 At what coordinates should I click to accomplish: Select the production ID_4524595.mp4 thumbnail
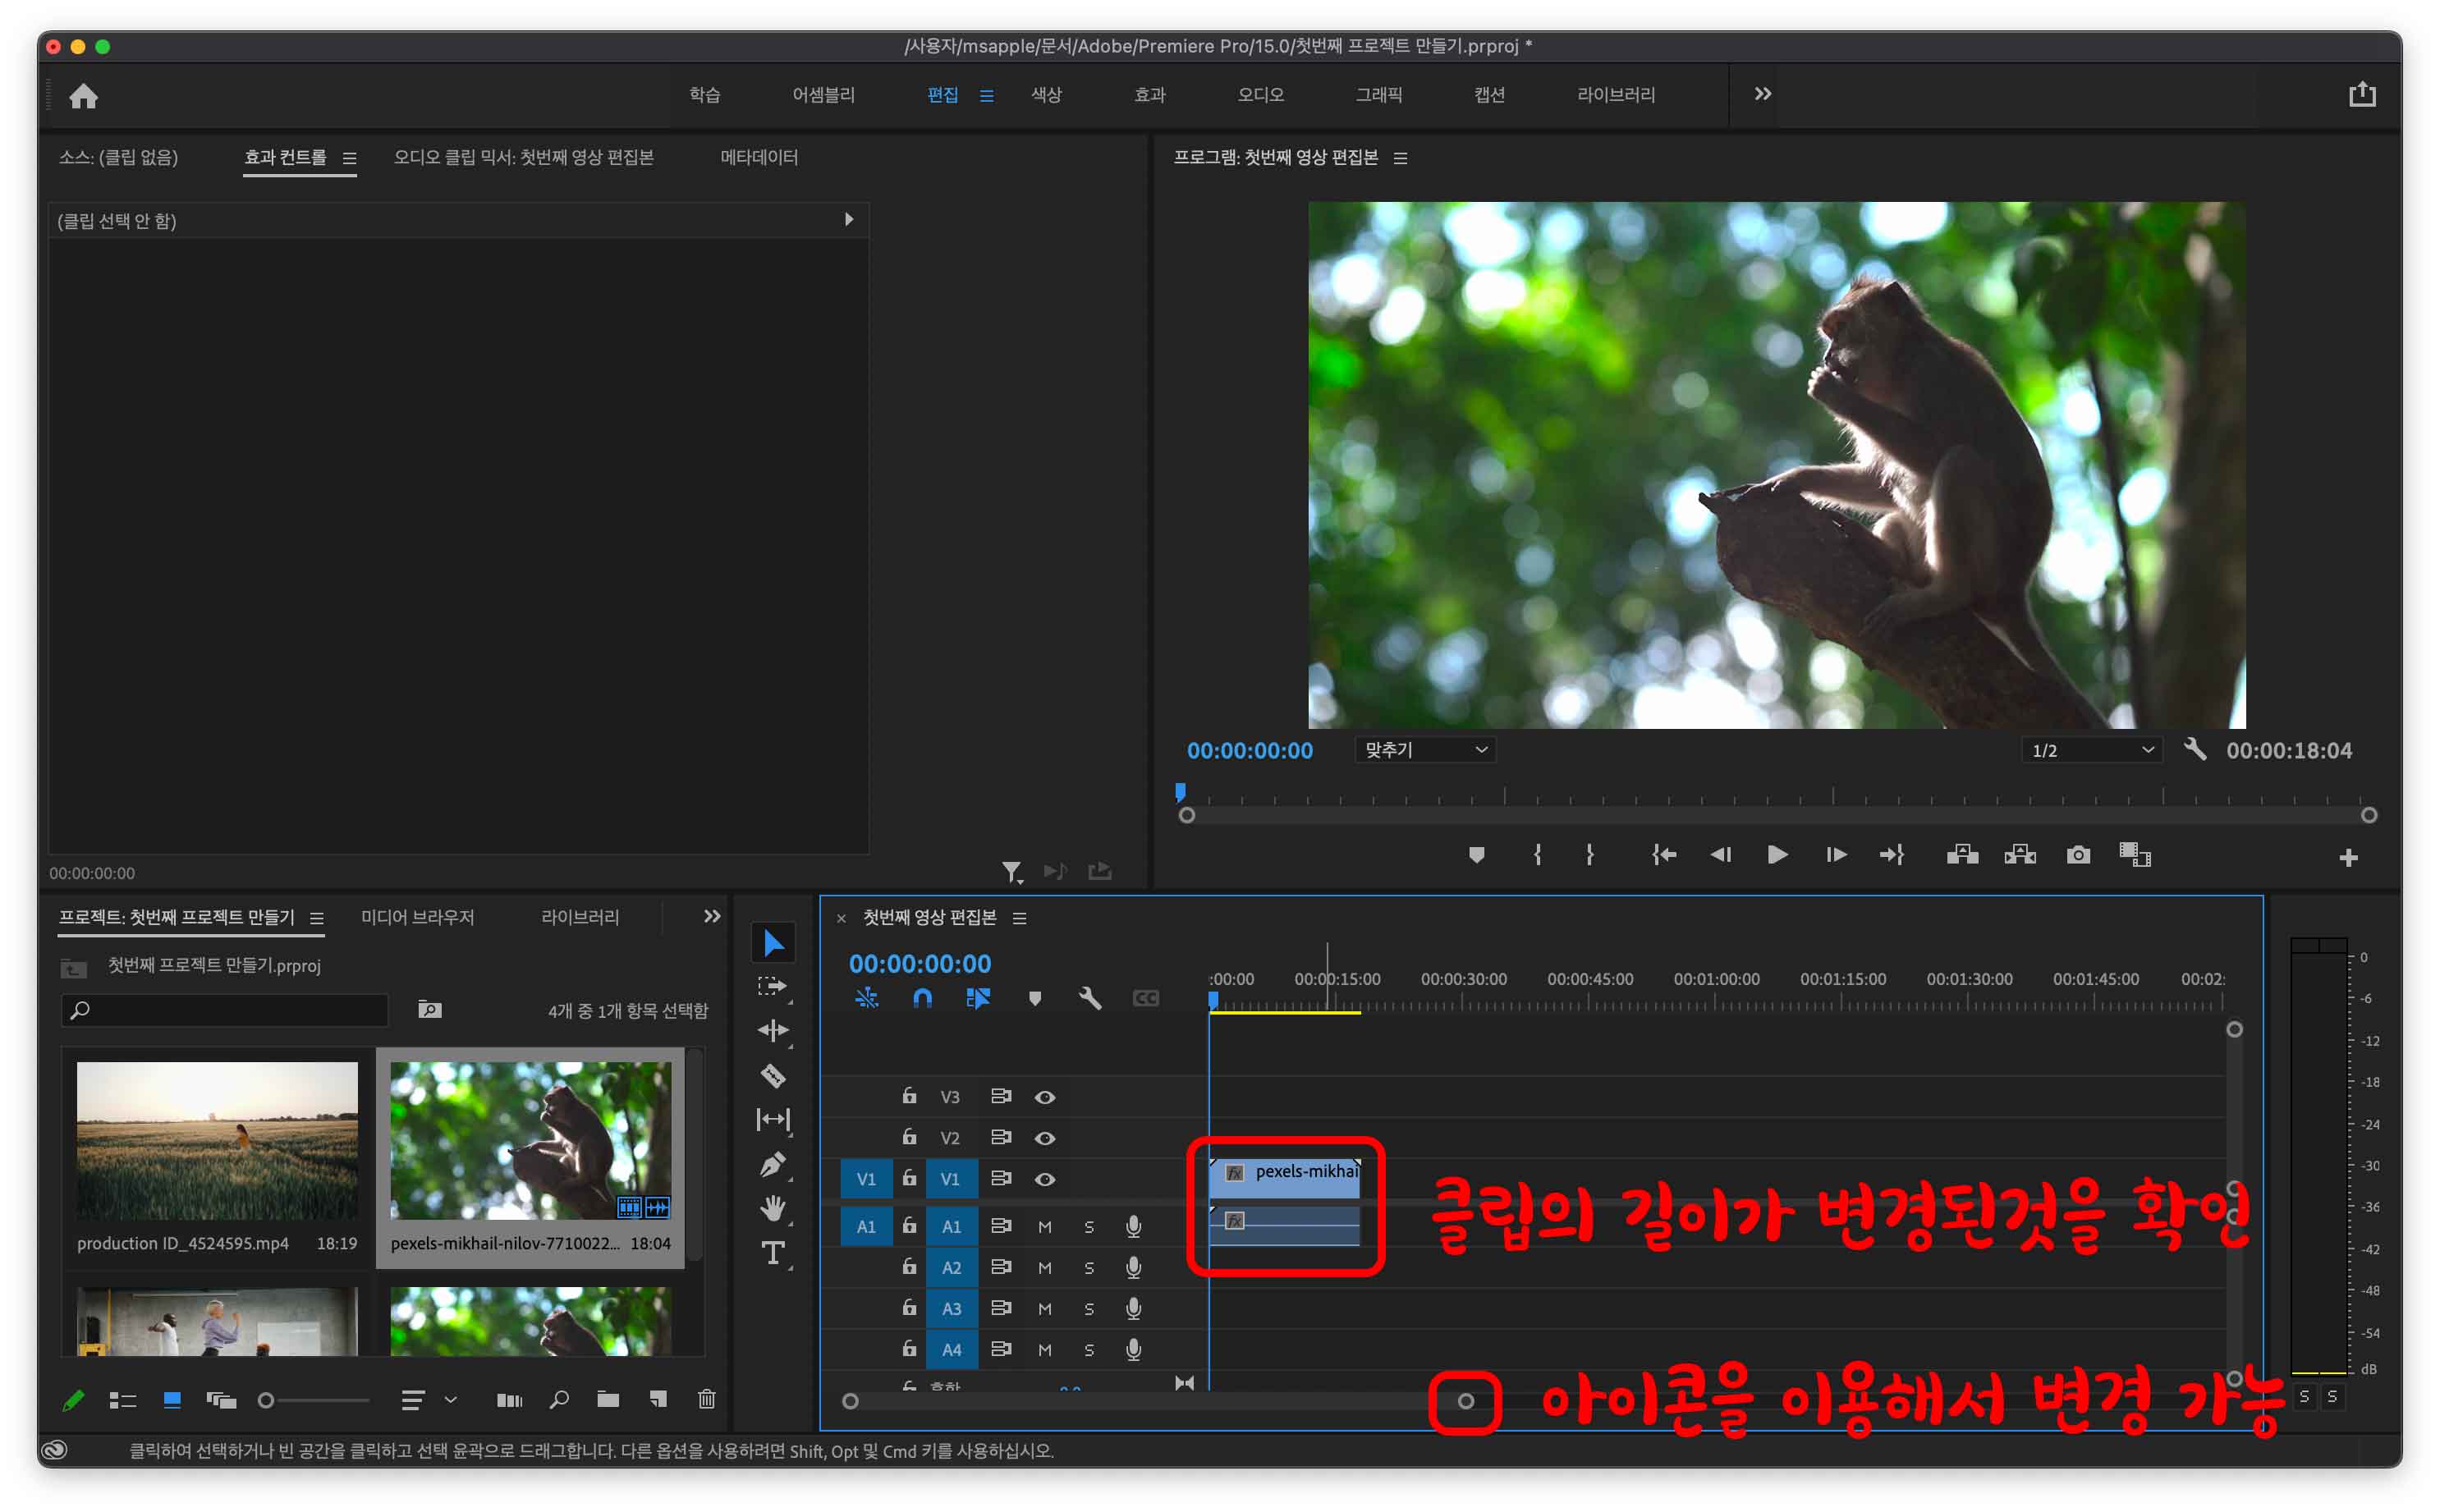[217, 1140]
